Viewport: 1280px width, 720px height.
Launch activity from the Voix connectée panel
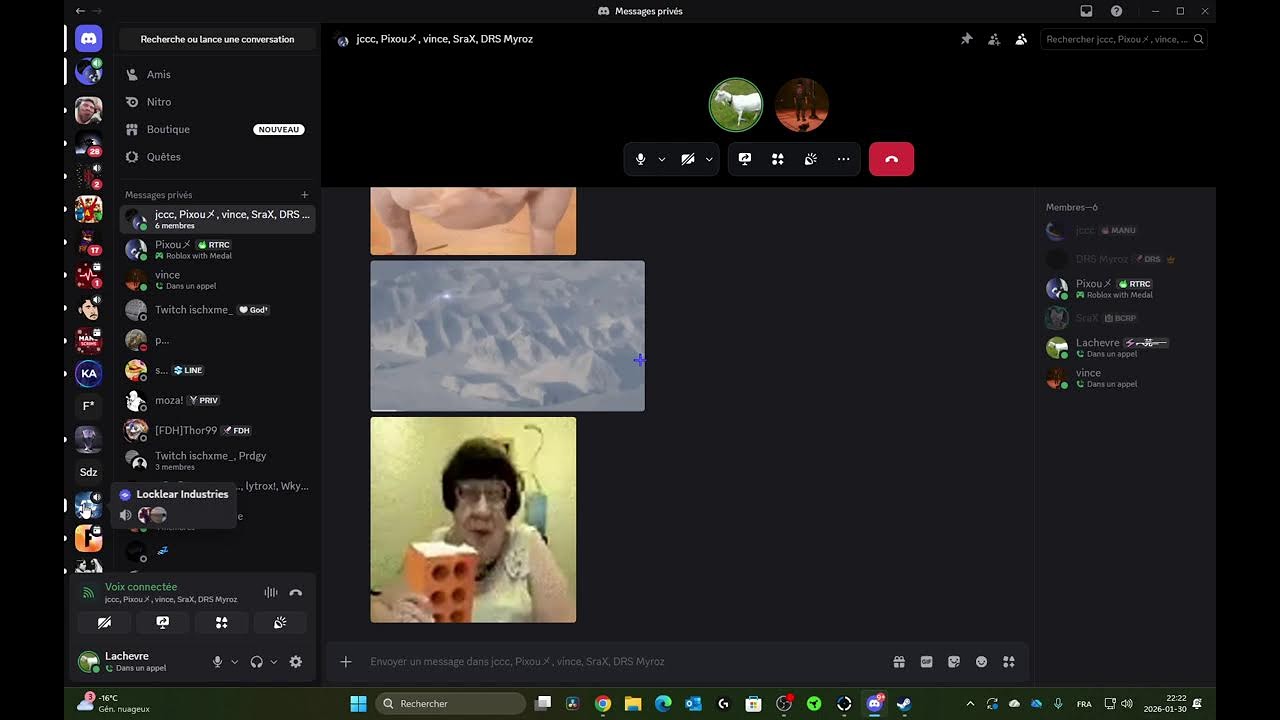point(222,622)
